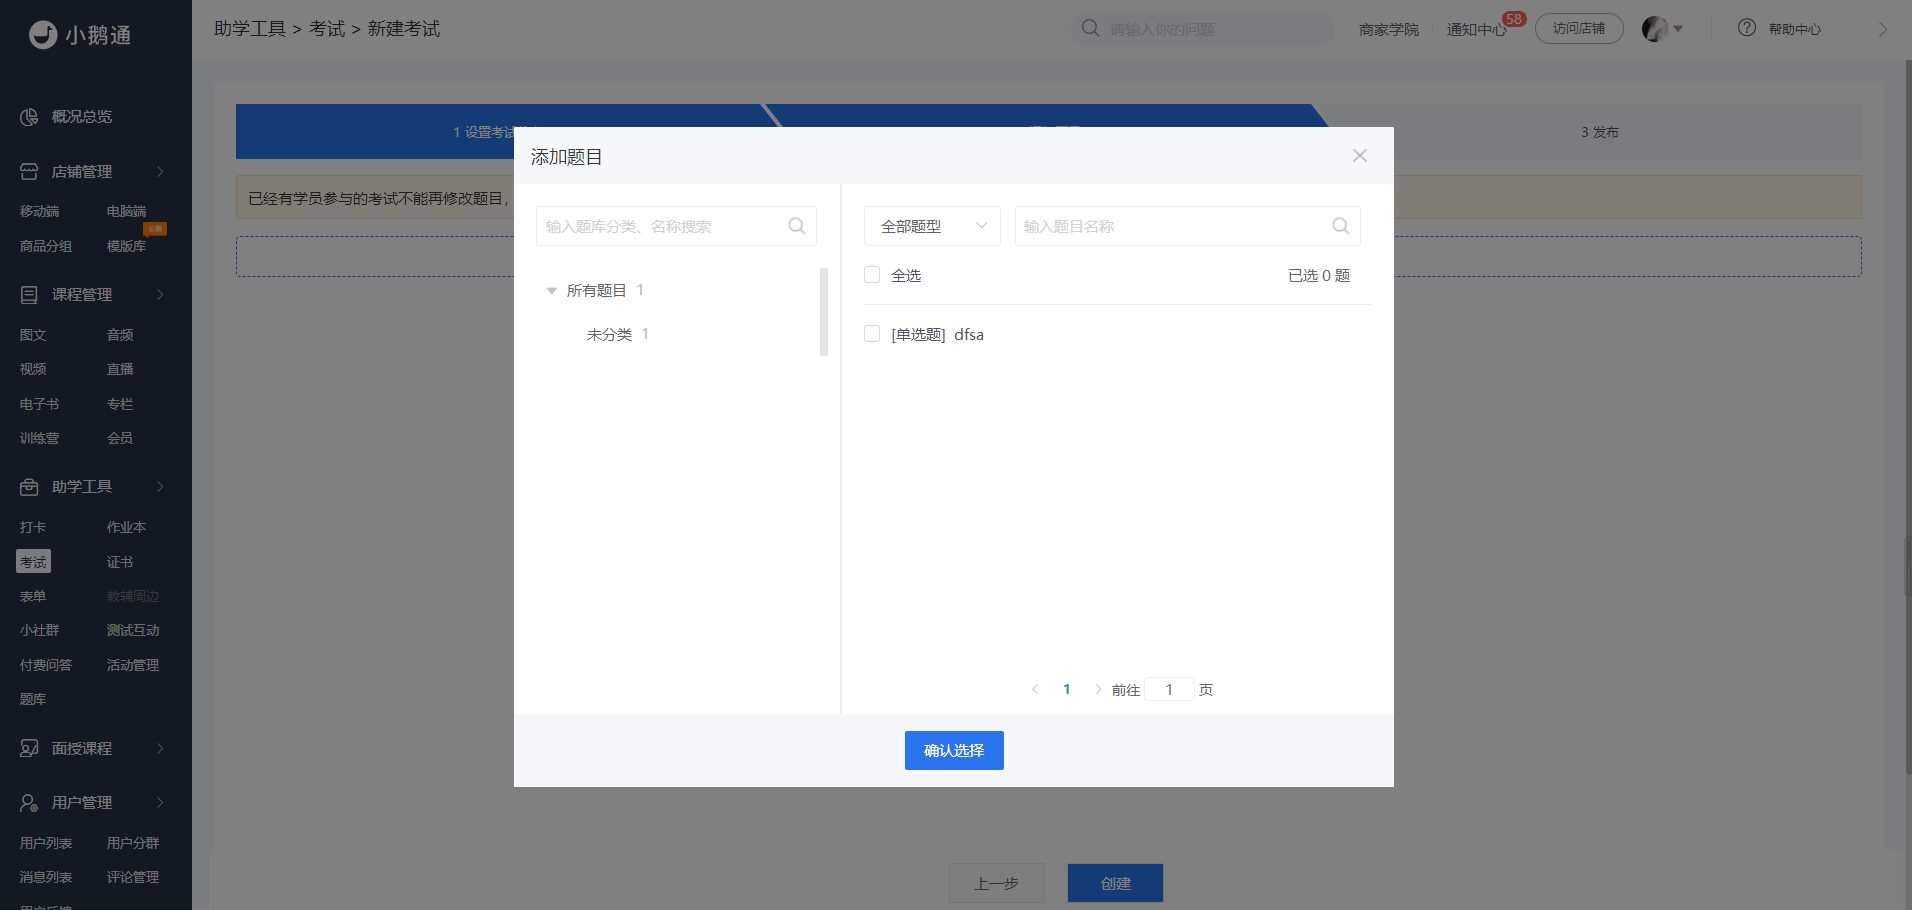Click the 帮助中心 help question-mark icon
The height and width of the screenshot is (910, 1912).
coord(1746,28)
